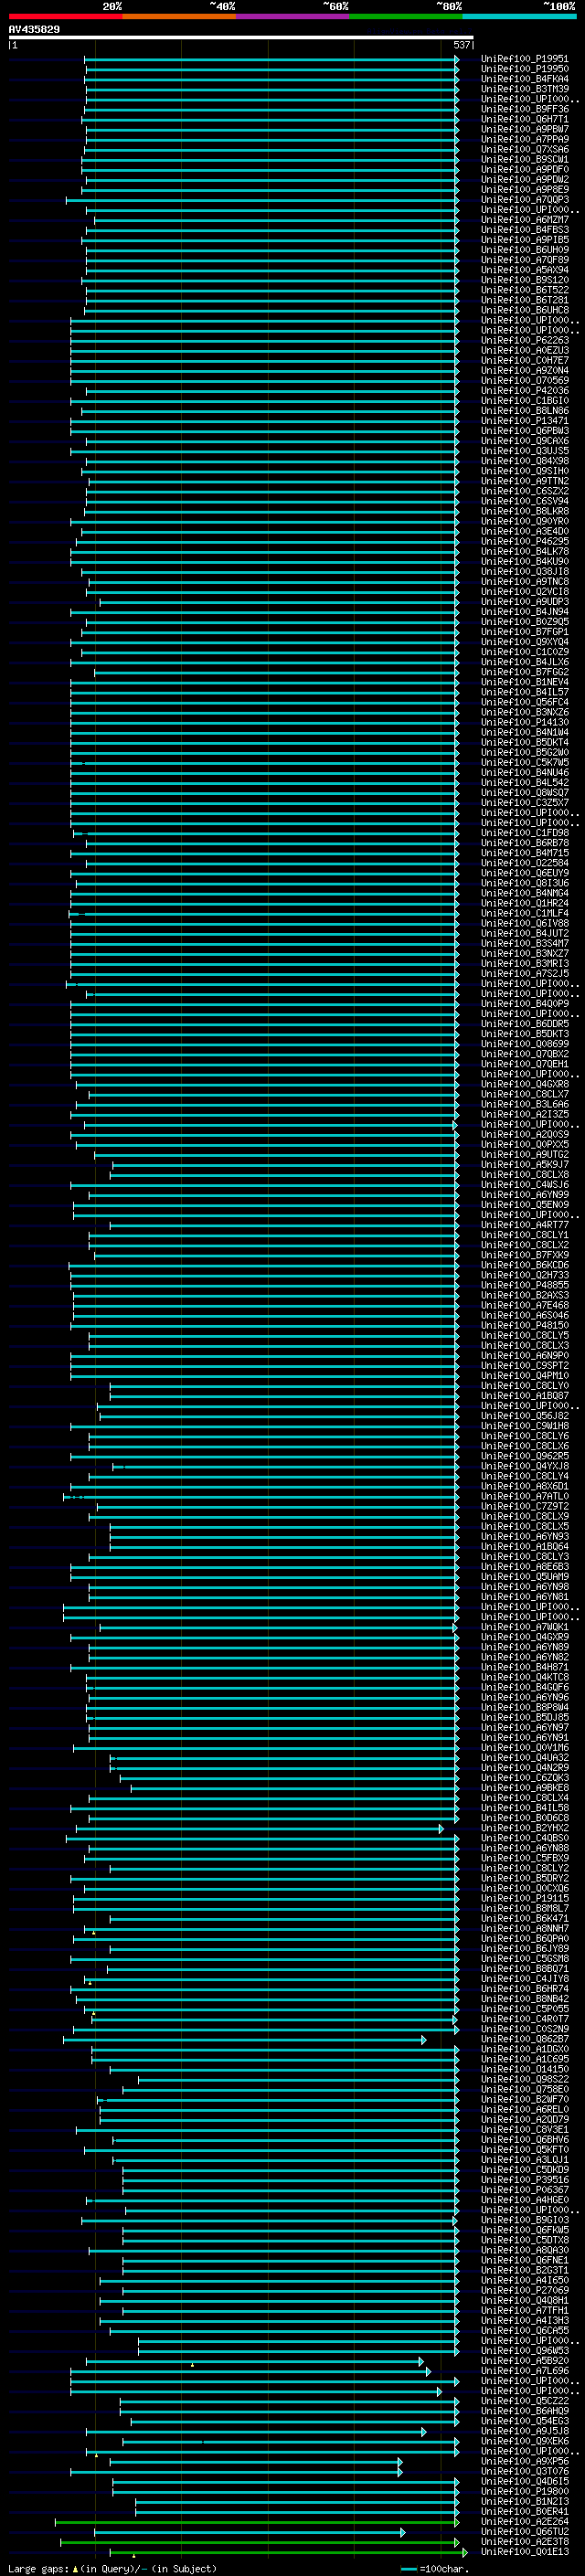Choose the UniRef100_A5AX94 label
This screenshot has width=585, height=2576.
[x=524, y=270]
